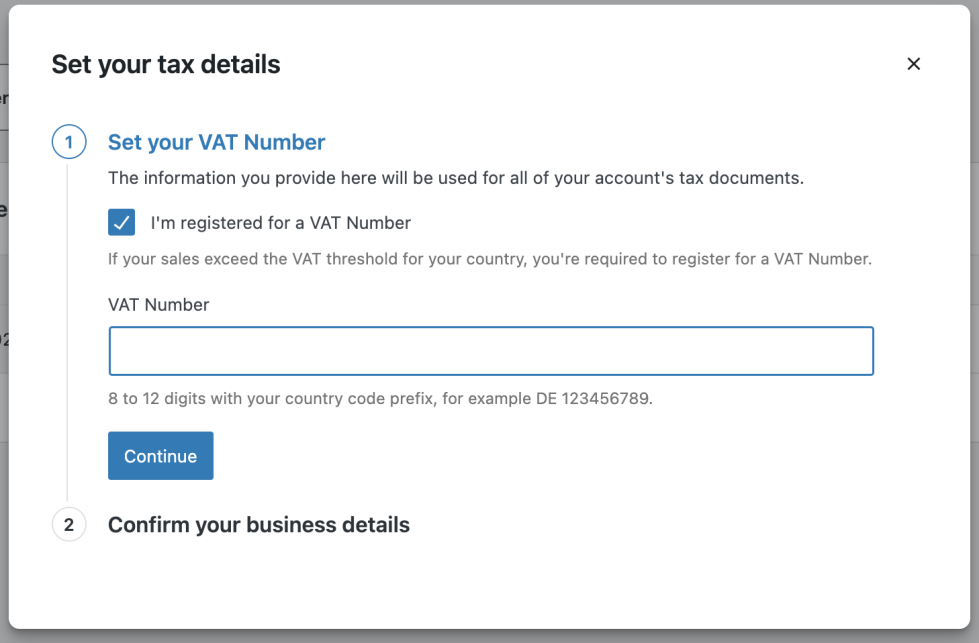Click the "DE 123456789" example text

pos(605,398)
